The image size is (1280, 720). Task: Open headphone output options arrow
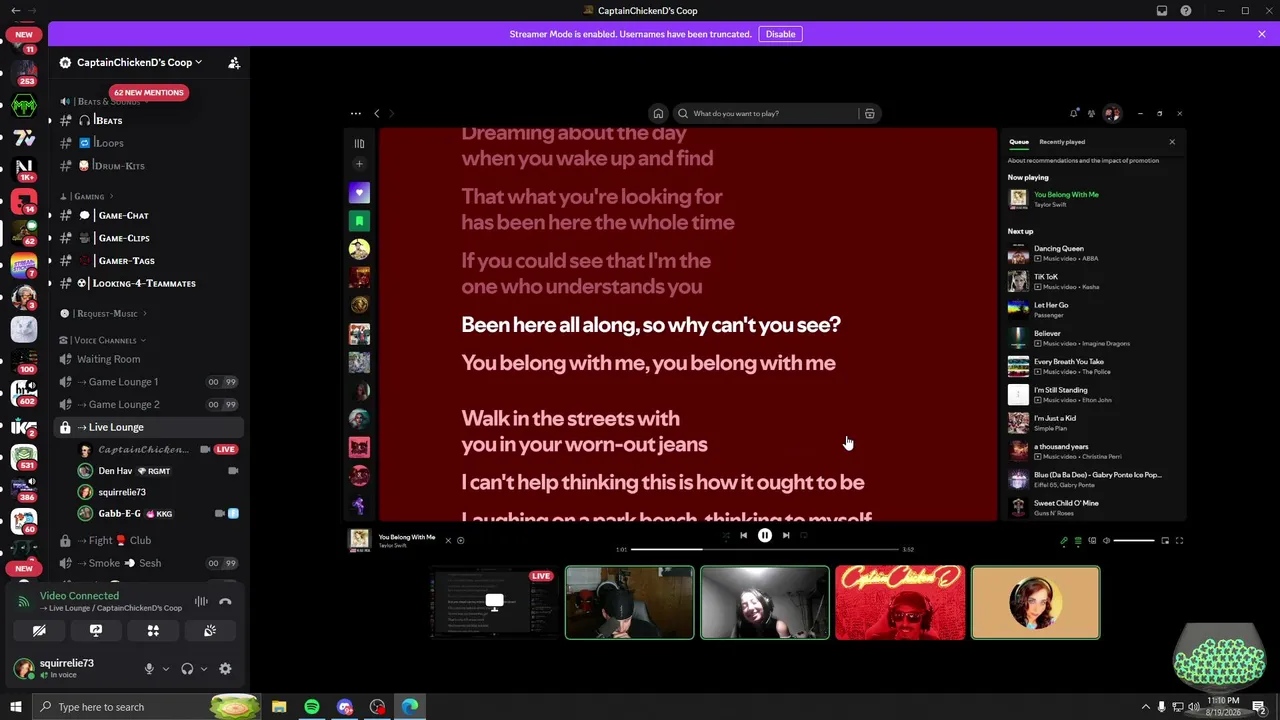(203, 669)
